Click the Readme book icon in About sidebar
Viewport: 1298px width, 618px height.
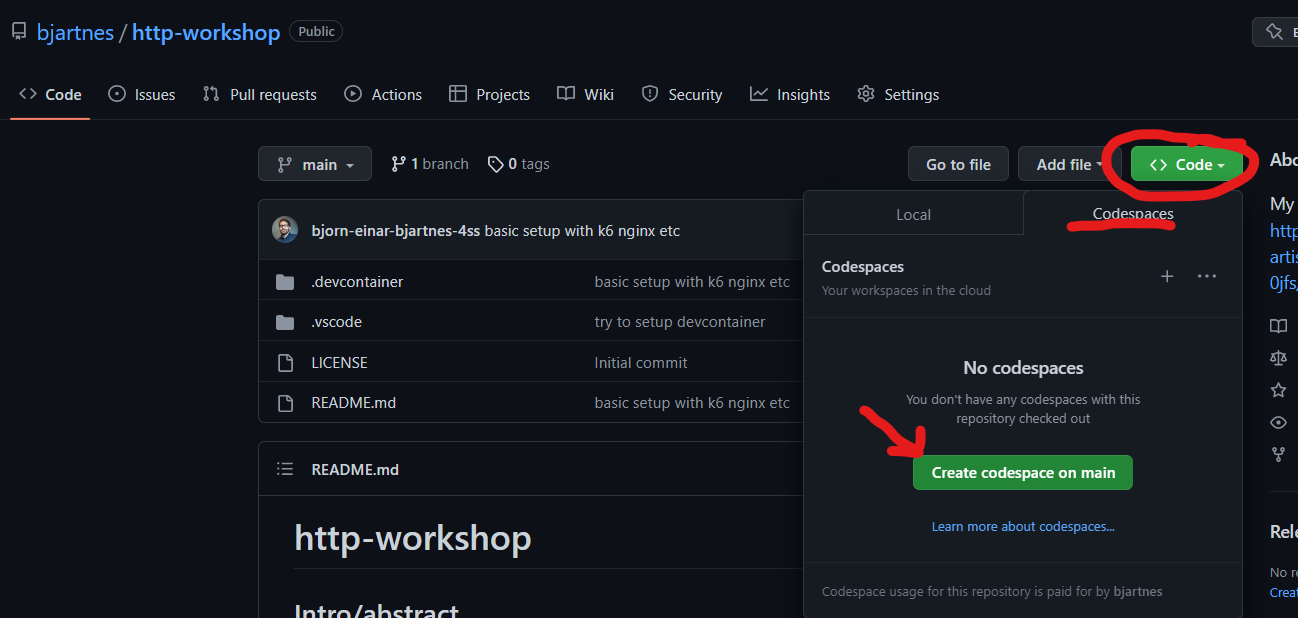click(x=1278, y=326)
